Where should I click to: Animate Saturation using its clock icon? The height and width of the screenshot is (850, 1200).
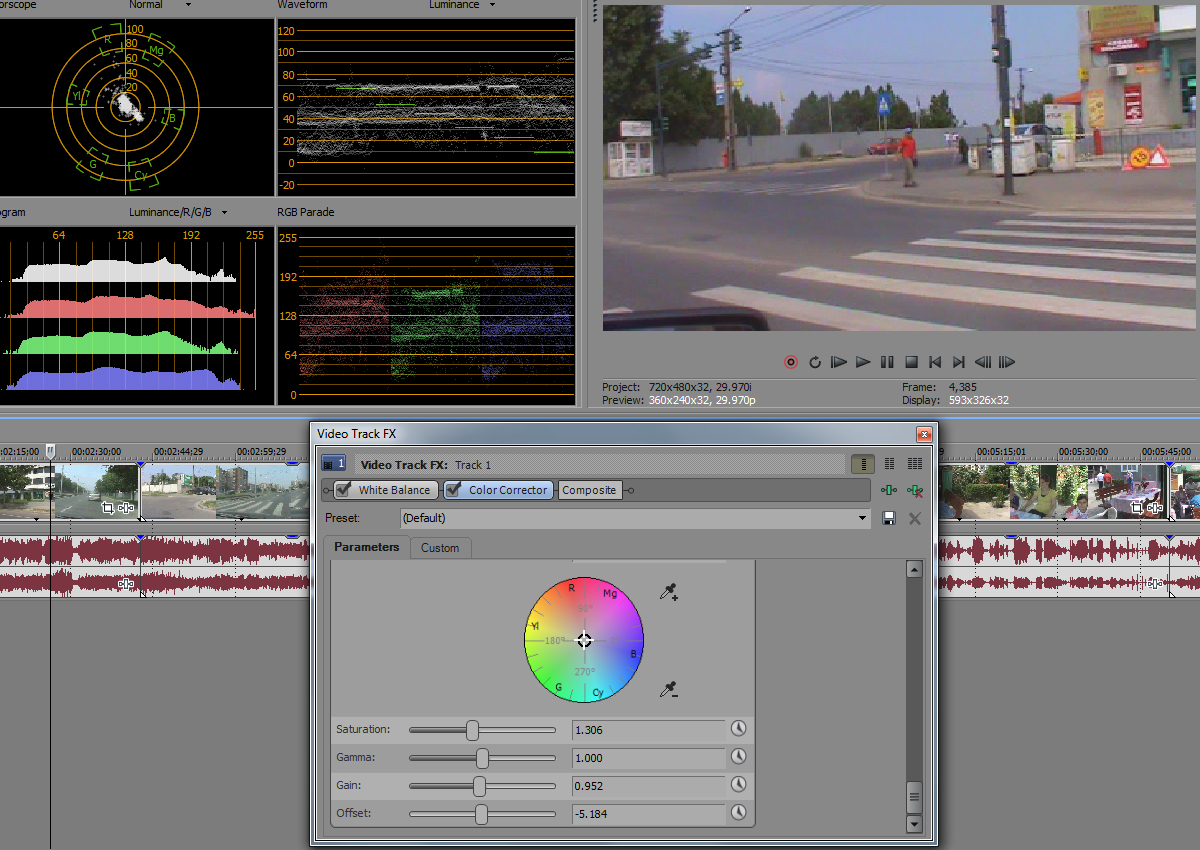[x=739, y=729]
